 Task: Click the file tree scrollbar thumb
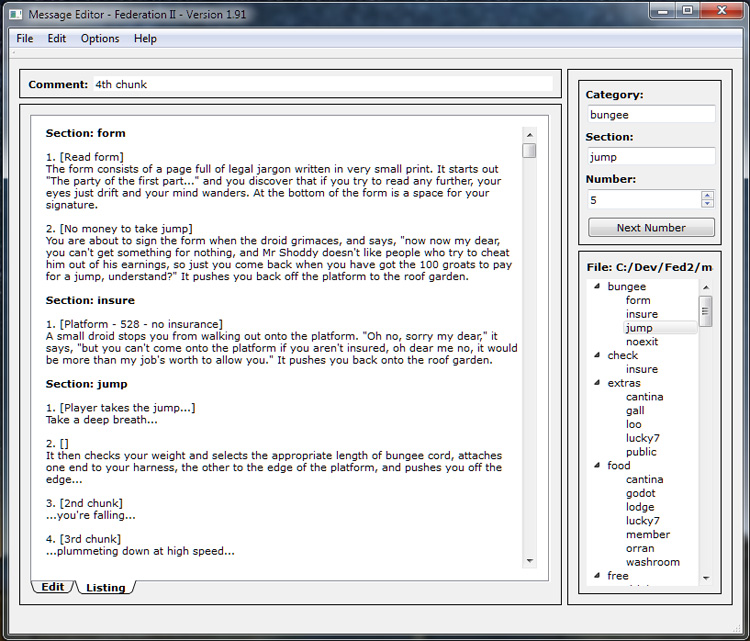[706, 311]
